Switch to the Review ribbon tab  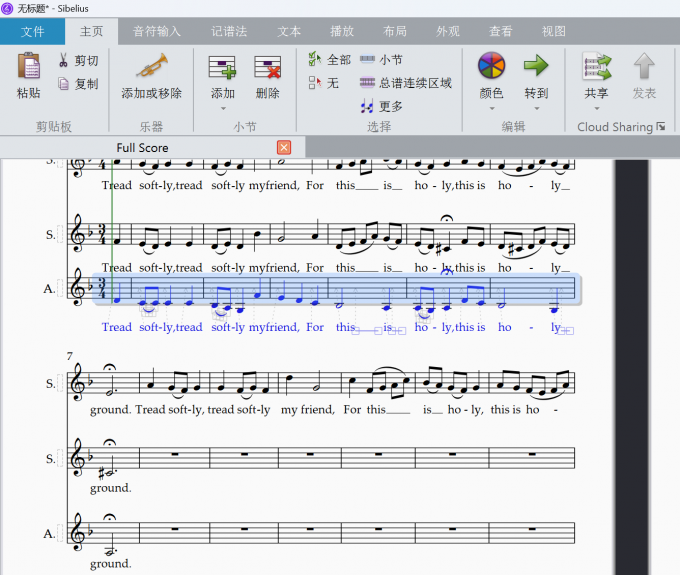[x=501, y=31]
